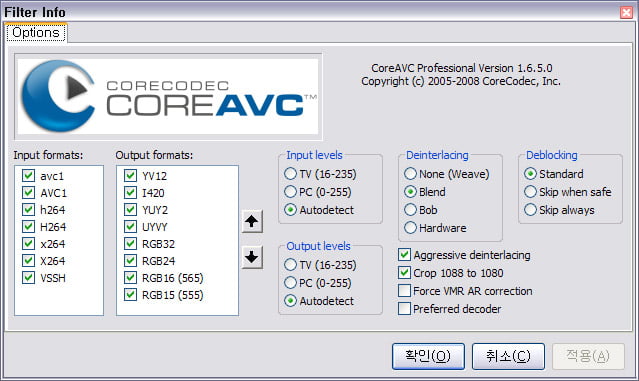
Task: Uncheck the YUY2 output format
Action: [x=130, y=209]
